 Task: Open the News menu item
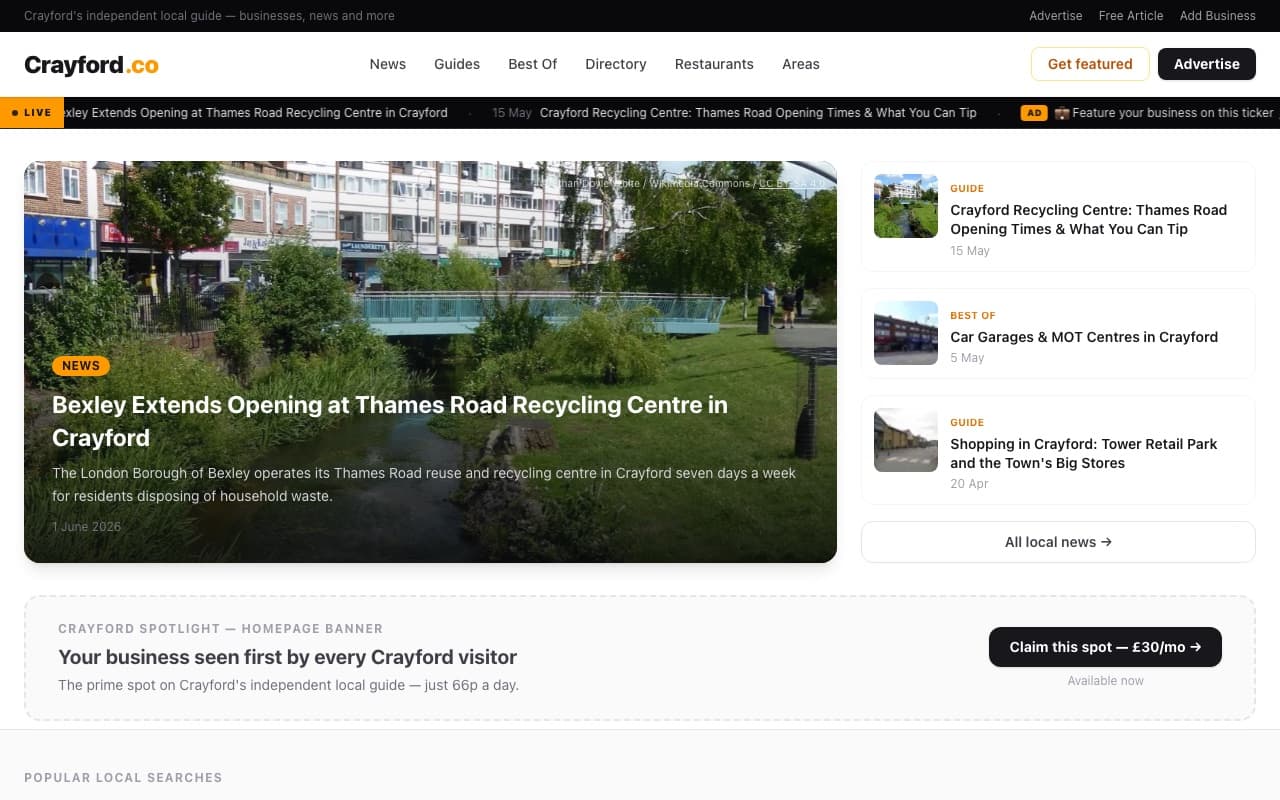387,64
